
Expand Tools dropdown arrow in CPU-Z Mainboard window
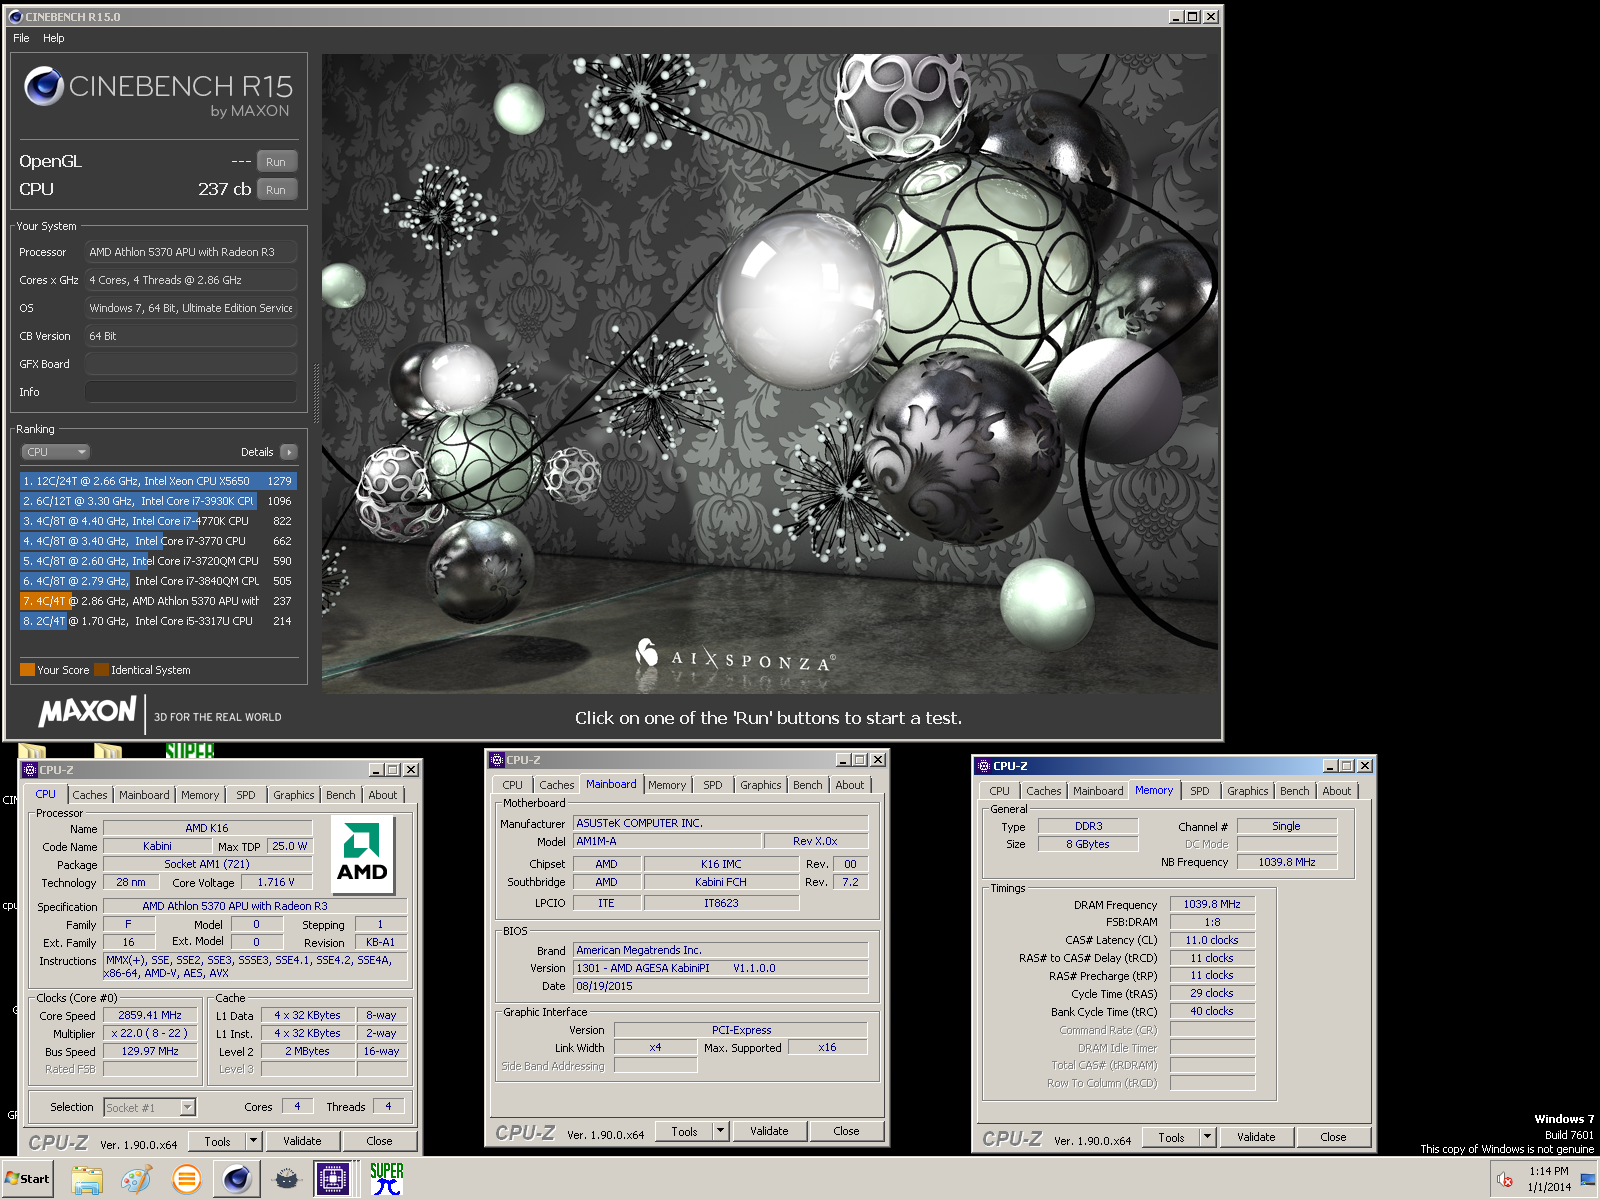coord(721,1131)
